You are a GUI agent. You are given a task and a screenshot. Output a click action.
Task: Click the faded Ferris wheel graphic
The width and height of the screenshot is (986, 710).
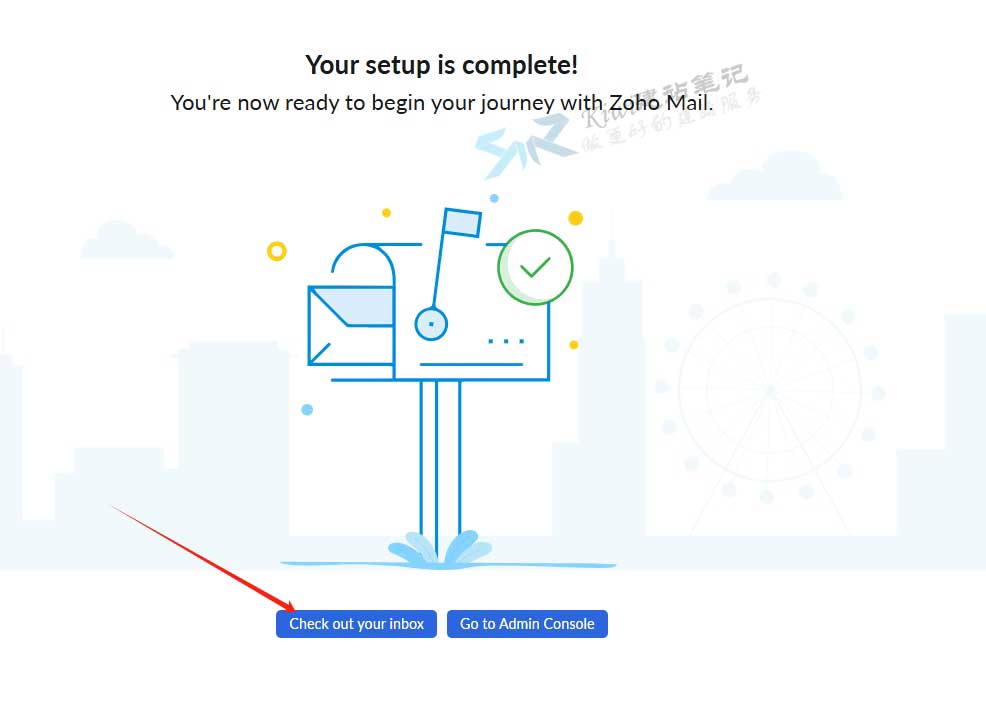pyautogui.click(x=770, y=390)
